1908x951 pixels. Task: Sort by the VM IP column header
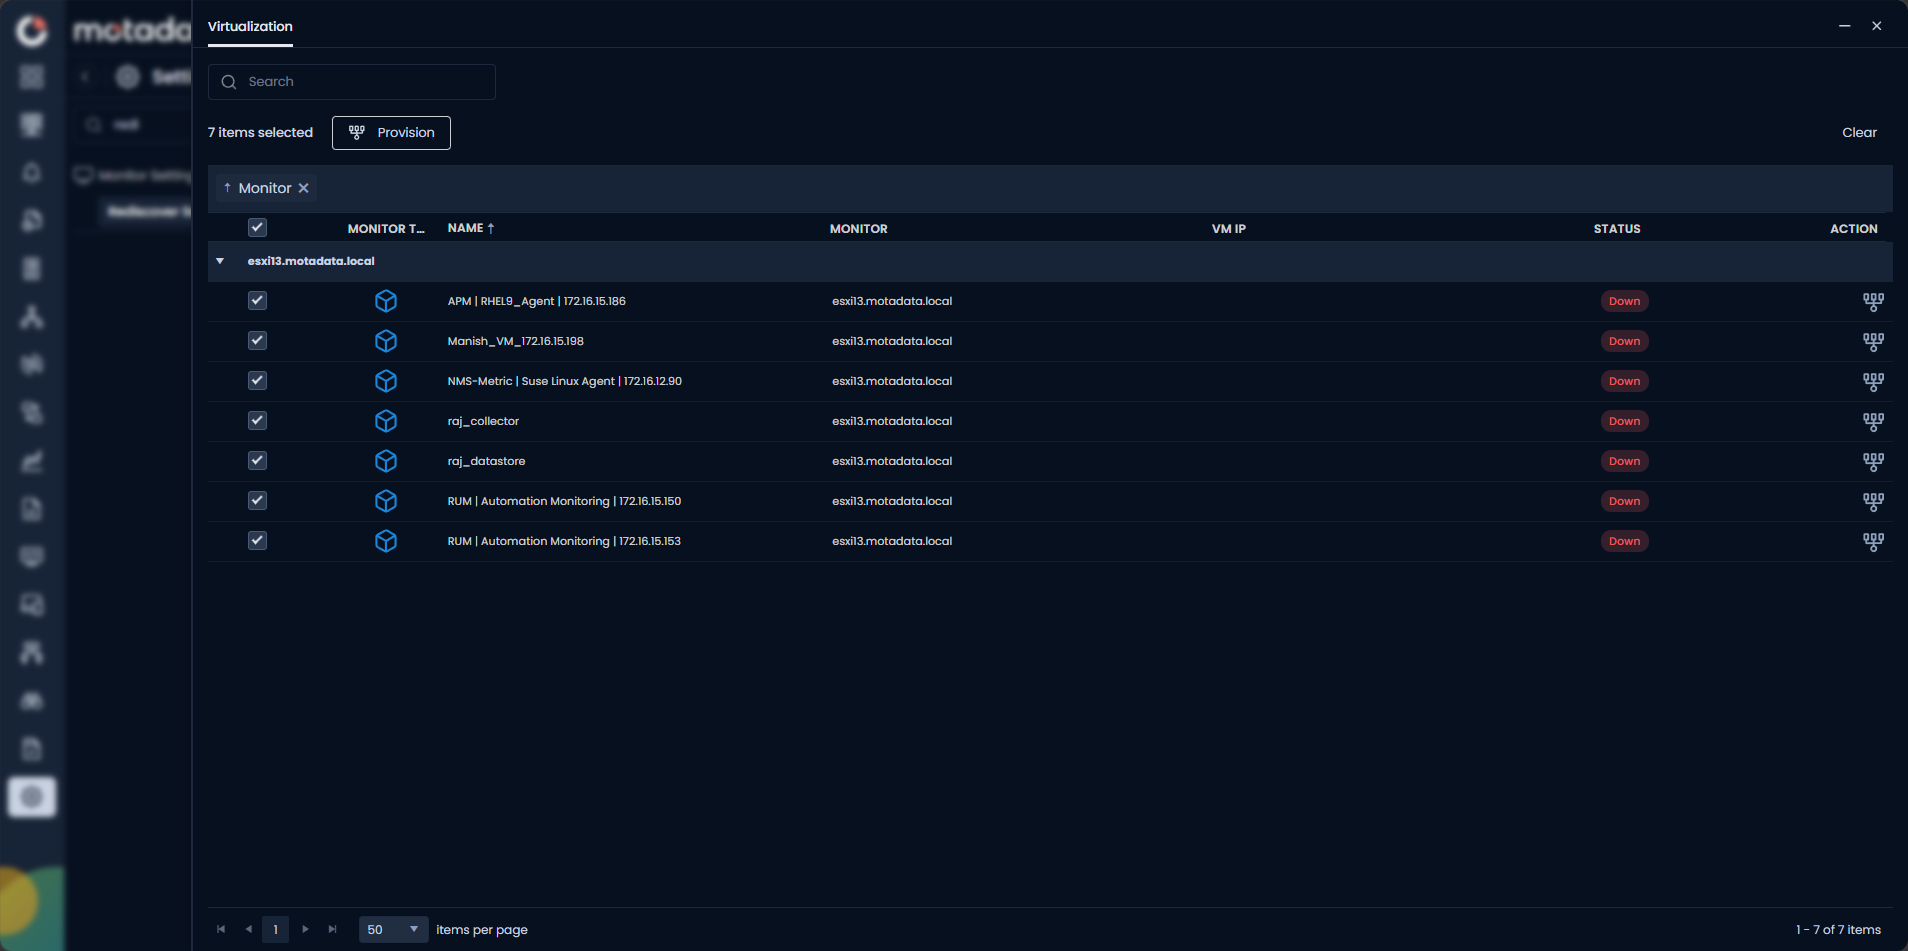(x=1228, y=229)
